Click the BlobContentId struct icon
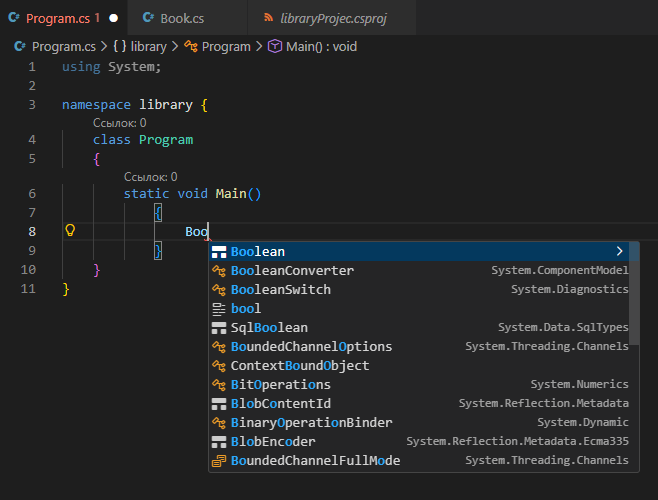The image size is (658, 500). tap(219, 404)
